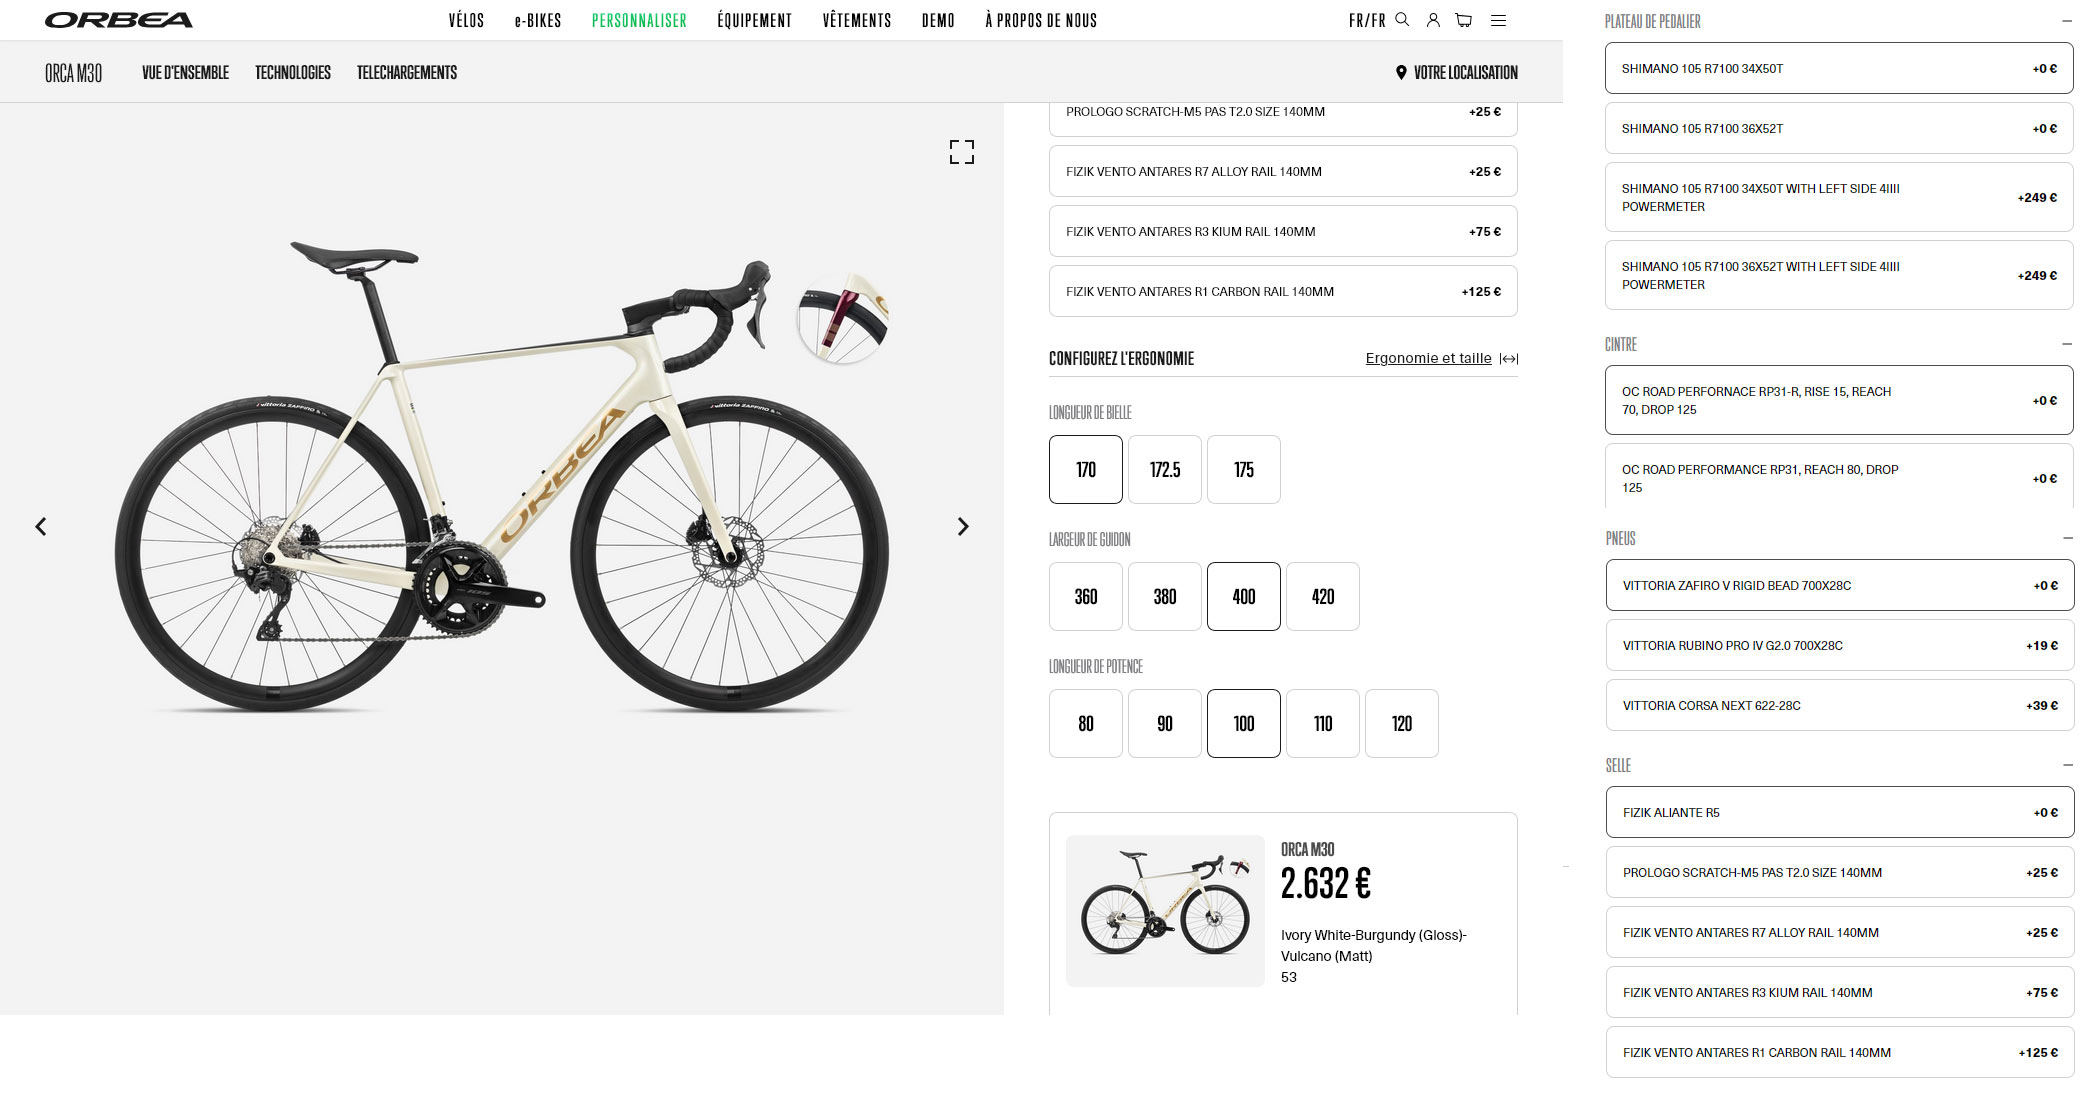Open the shopping cart icon

[x=1464, y=20]
